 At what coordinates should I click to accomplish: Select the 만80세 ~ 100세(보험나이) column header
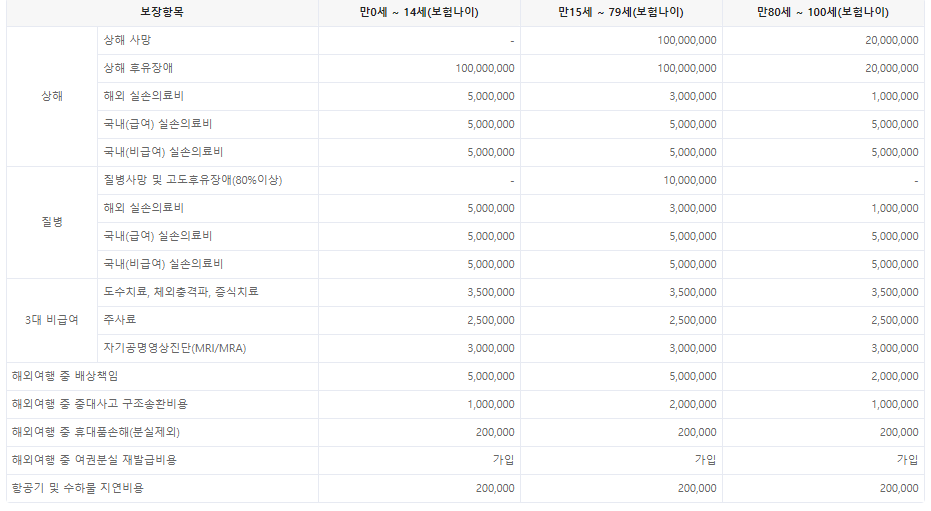pos(823,13)
